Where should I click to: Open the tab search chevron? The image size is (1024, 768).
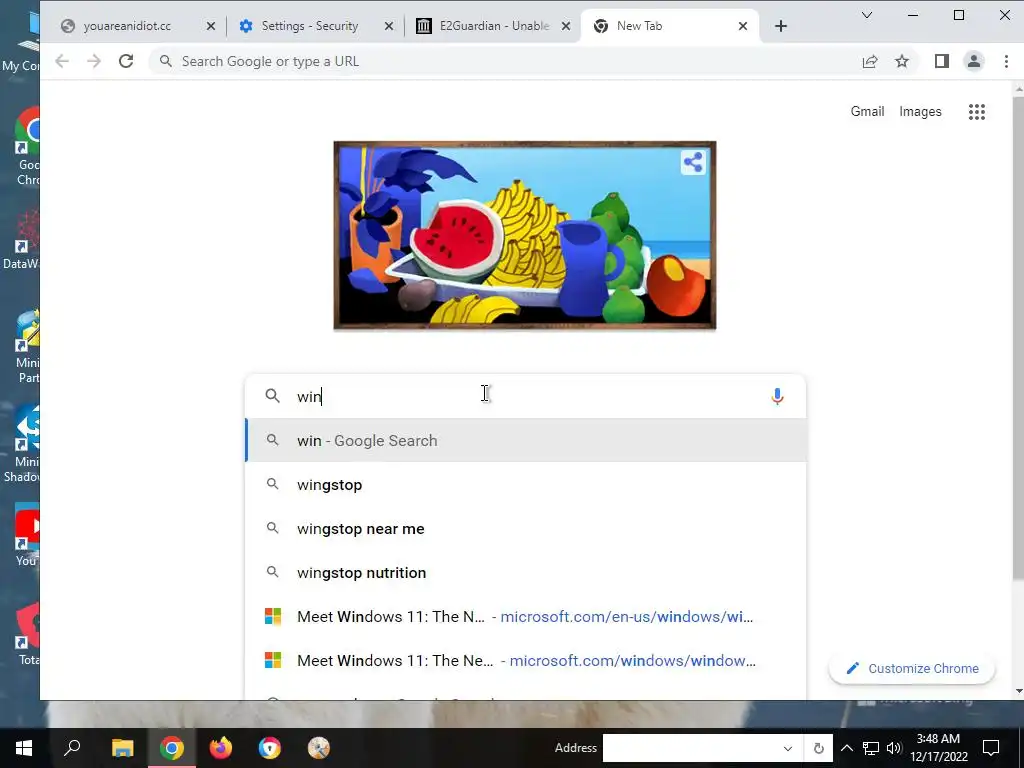pos(867,15)
